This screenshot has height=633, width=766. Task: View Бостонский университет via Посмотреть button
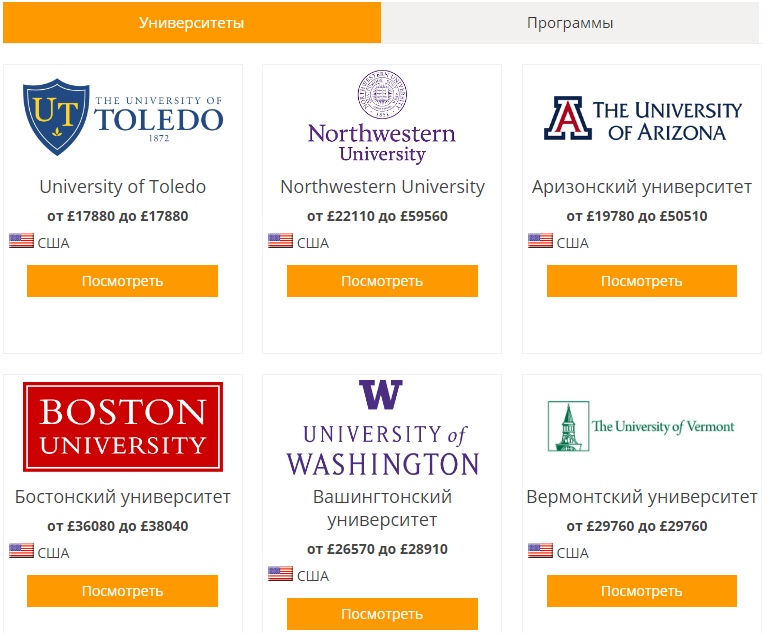pos(123,591)
